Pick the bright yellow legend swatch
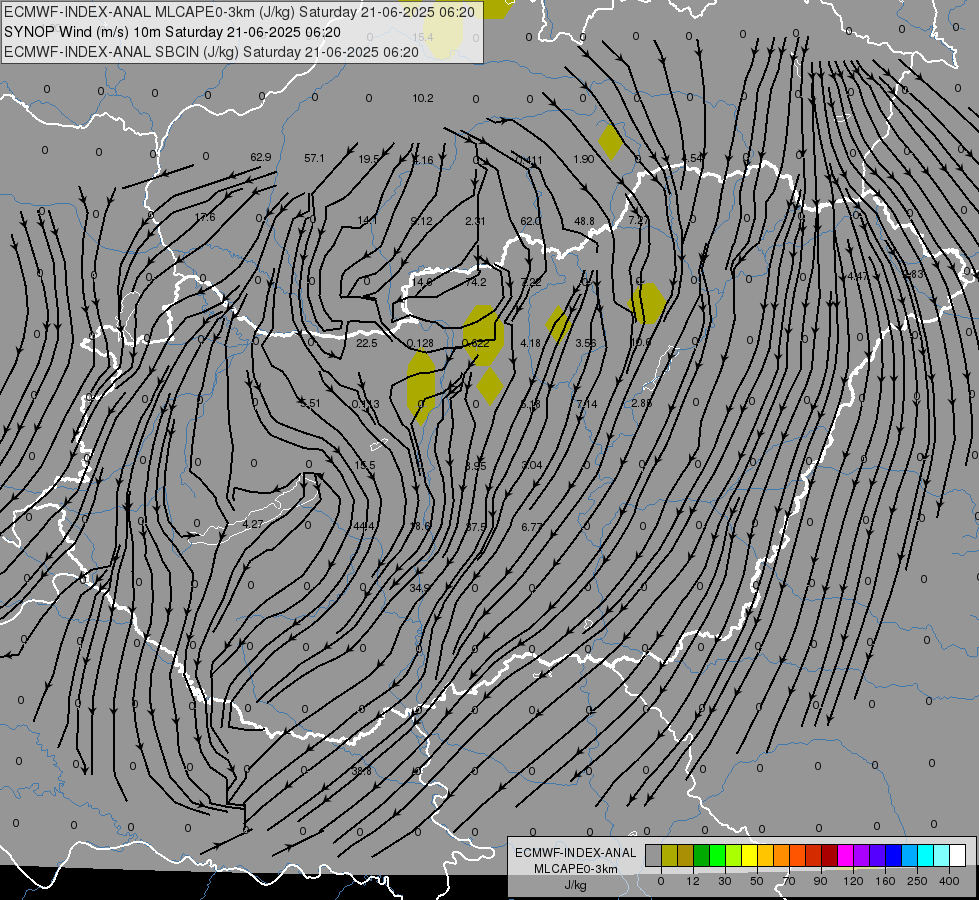Viewport: 979px width, 900px height. point(749,856)
